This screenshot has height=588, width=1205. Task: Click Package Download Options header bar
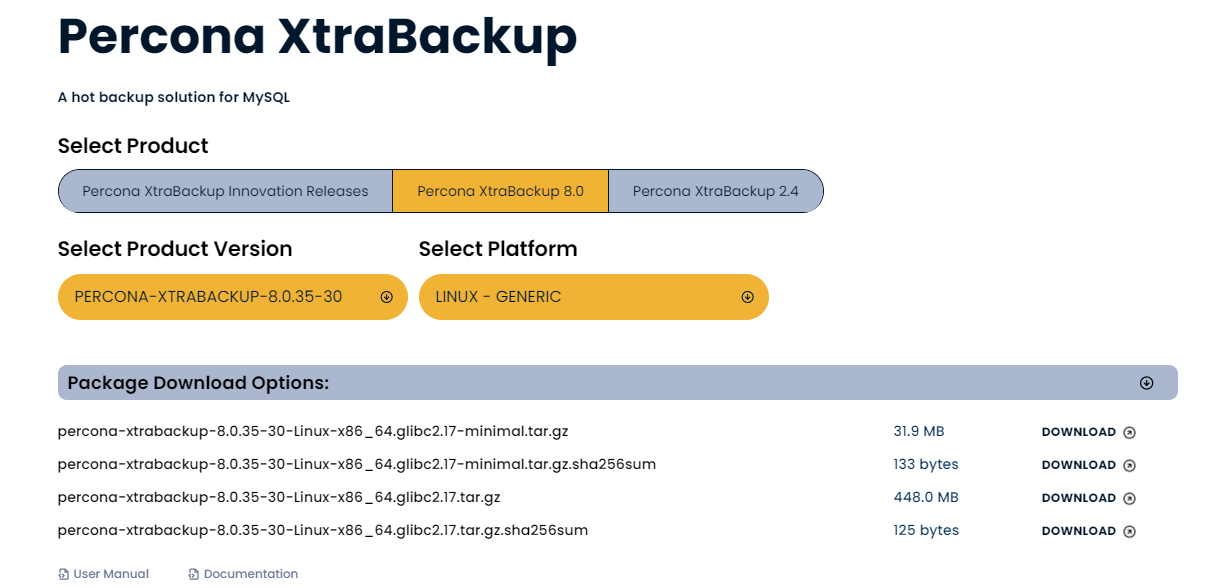618,383
